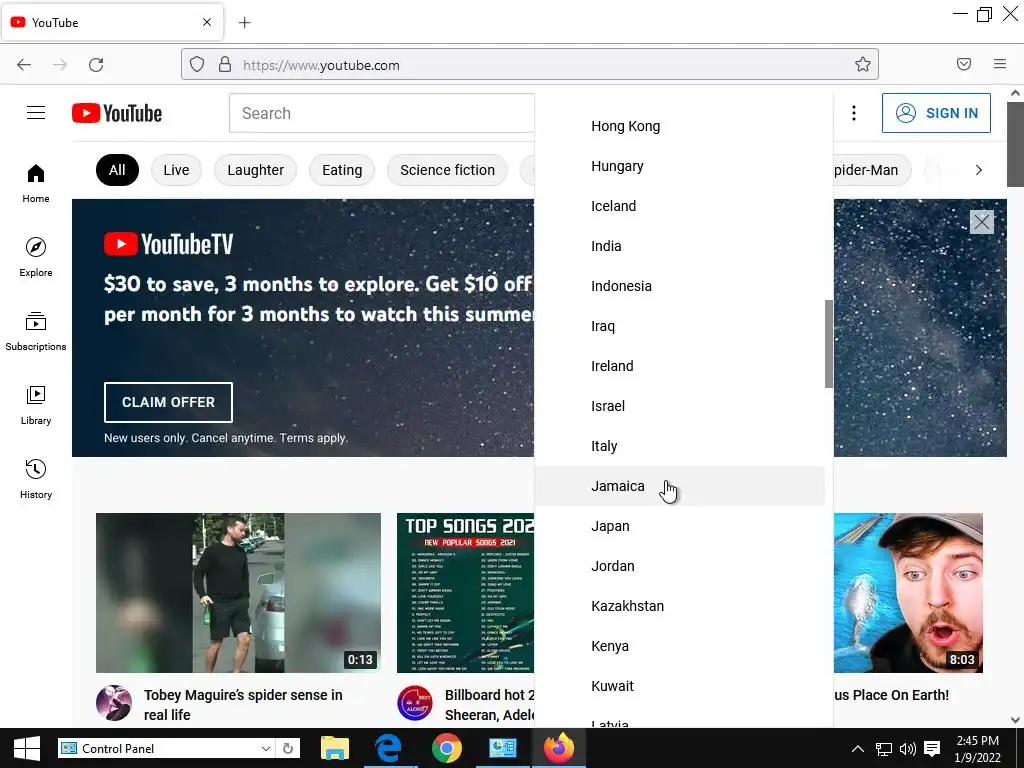Image resolution: width=1024 pixels, height=768 pixels.
Task: Select the Science fiction filter chip
Action: point(447,170)
